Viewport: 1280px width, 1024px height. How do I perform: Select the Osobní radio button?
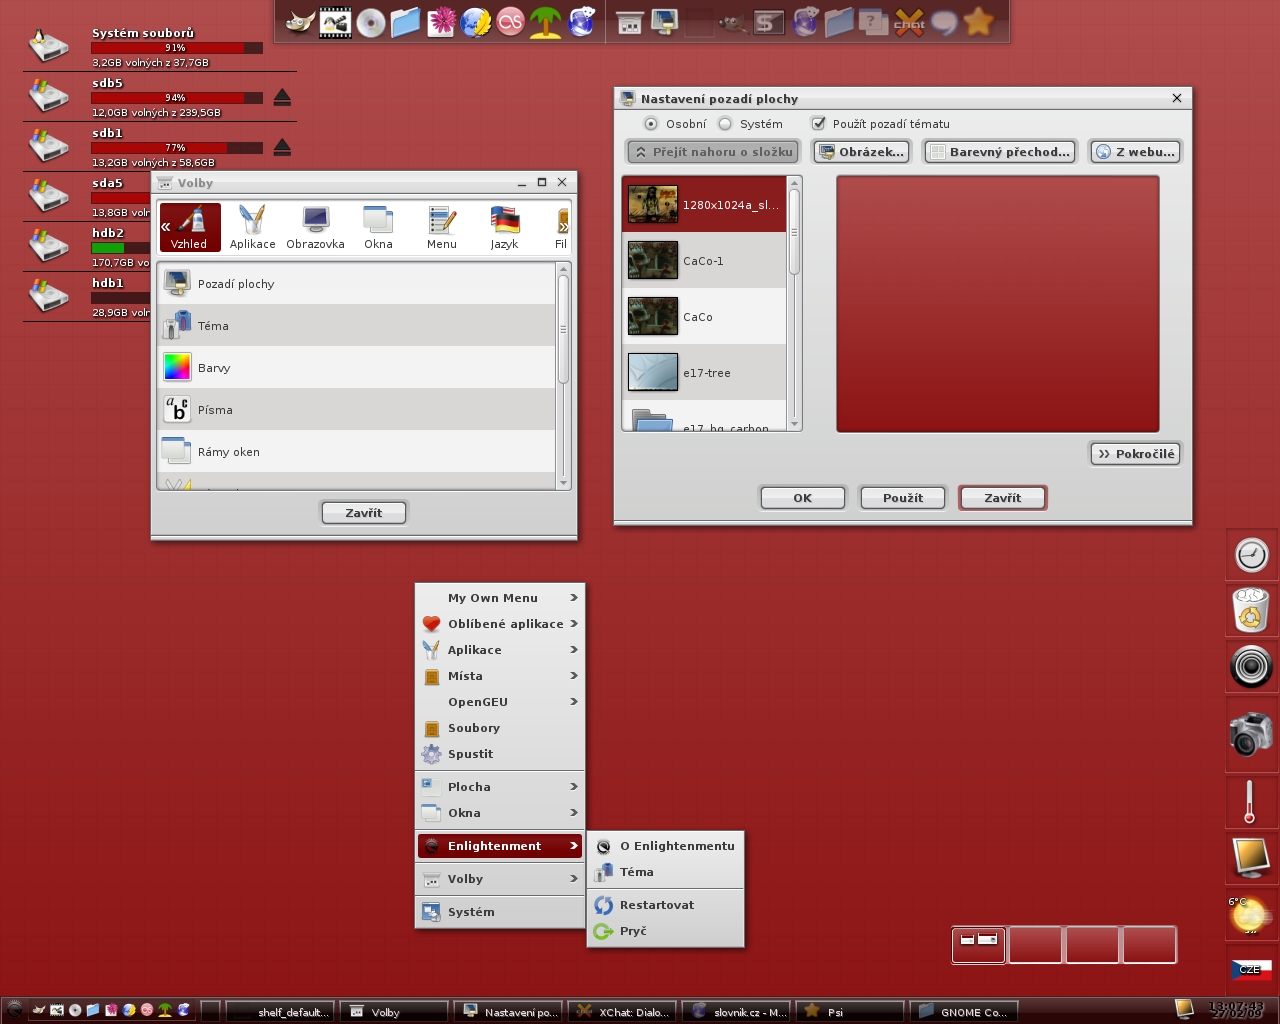[651, 124]
